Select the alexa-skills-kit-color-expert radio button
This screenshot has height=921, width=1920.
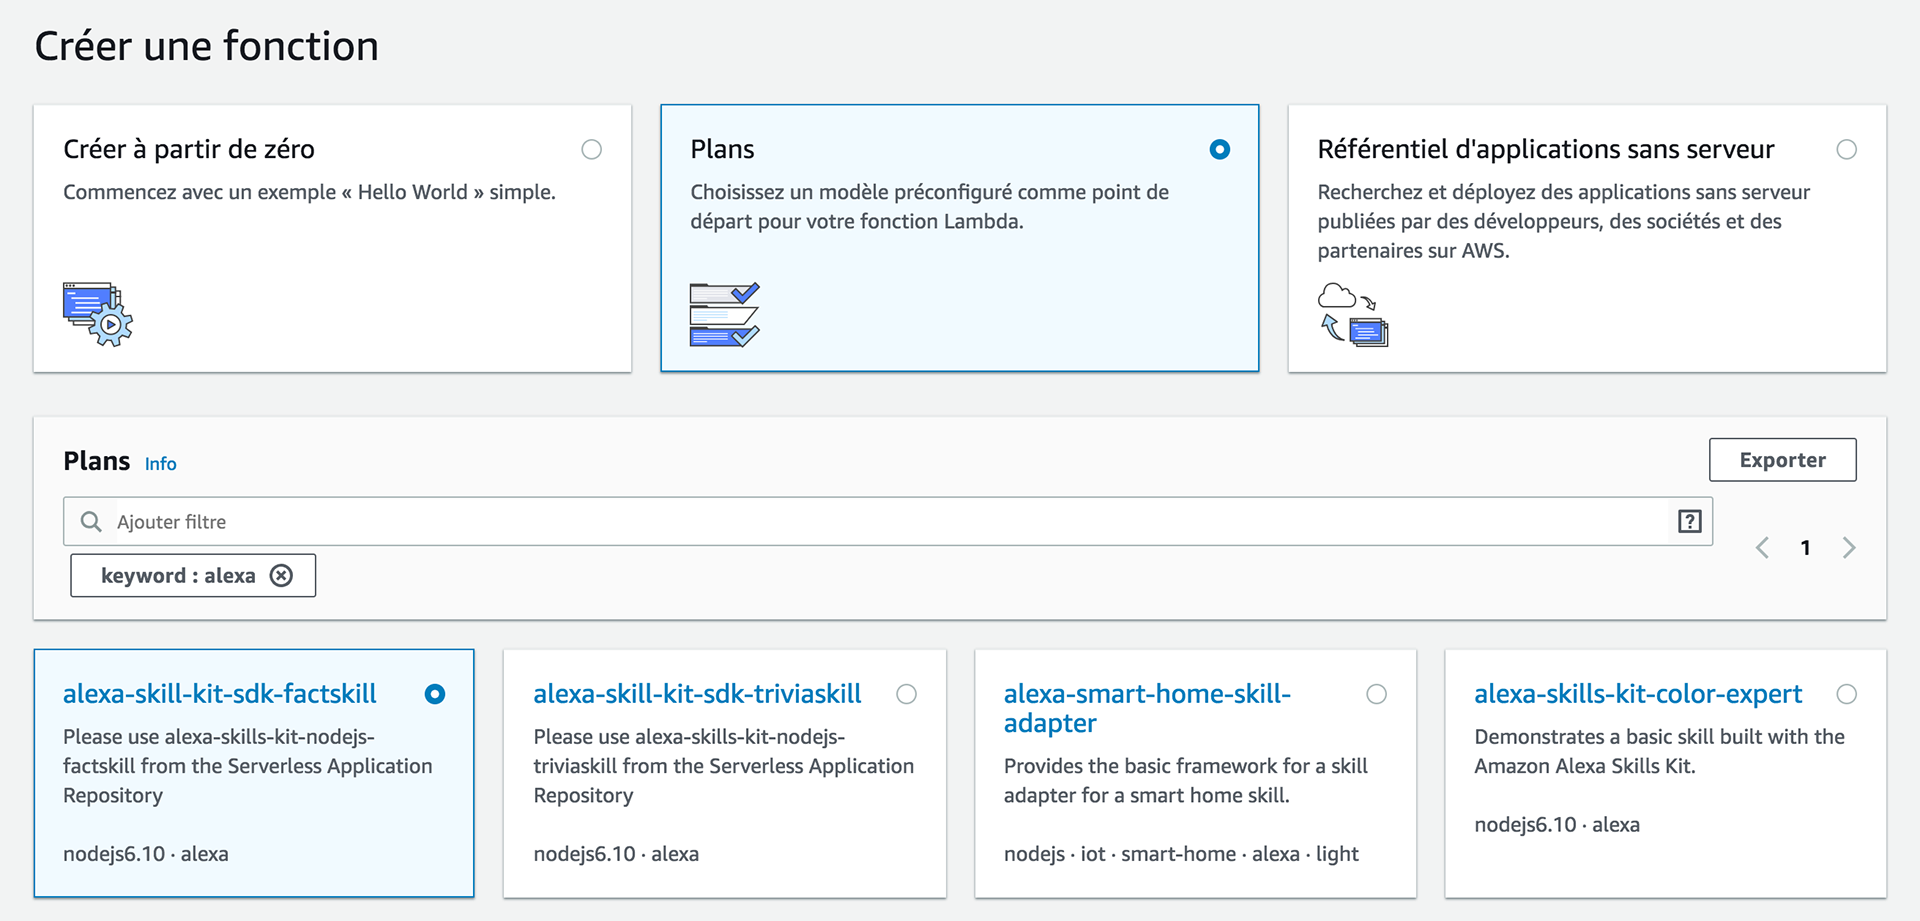[1846, 694]
